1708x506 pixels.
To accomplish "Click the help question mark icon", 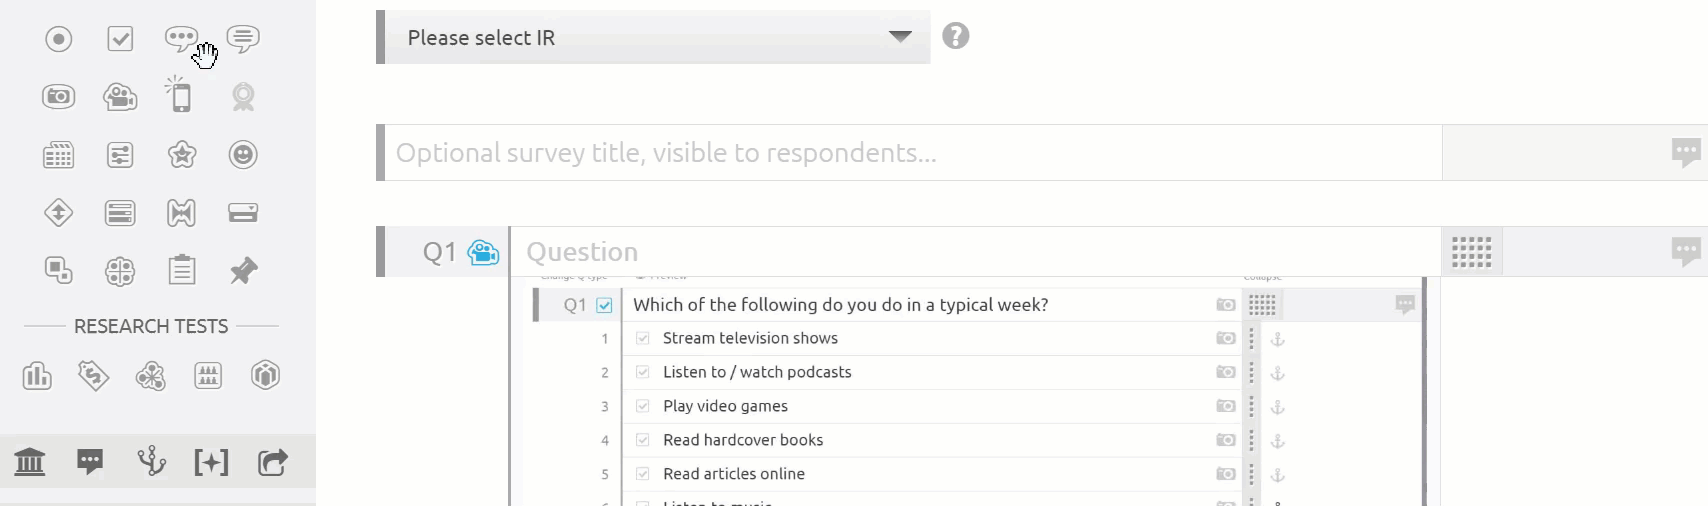I will coord(956,36).
